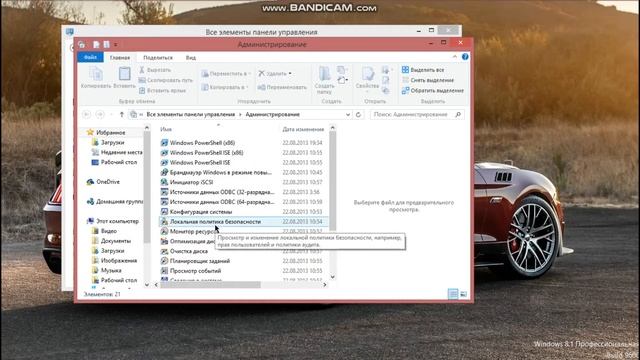Switch to the Главная ribbon tab
Screen dimensions: 640x360
click(120, 58)
